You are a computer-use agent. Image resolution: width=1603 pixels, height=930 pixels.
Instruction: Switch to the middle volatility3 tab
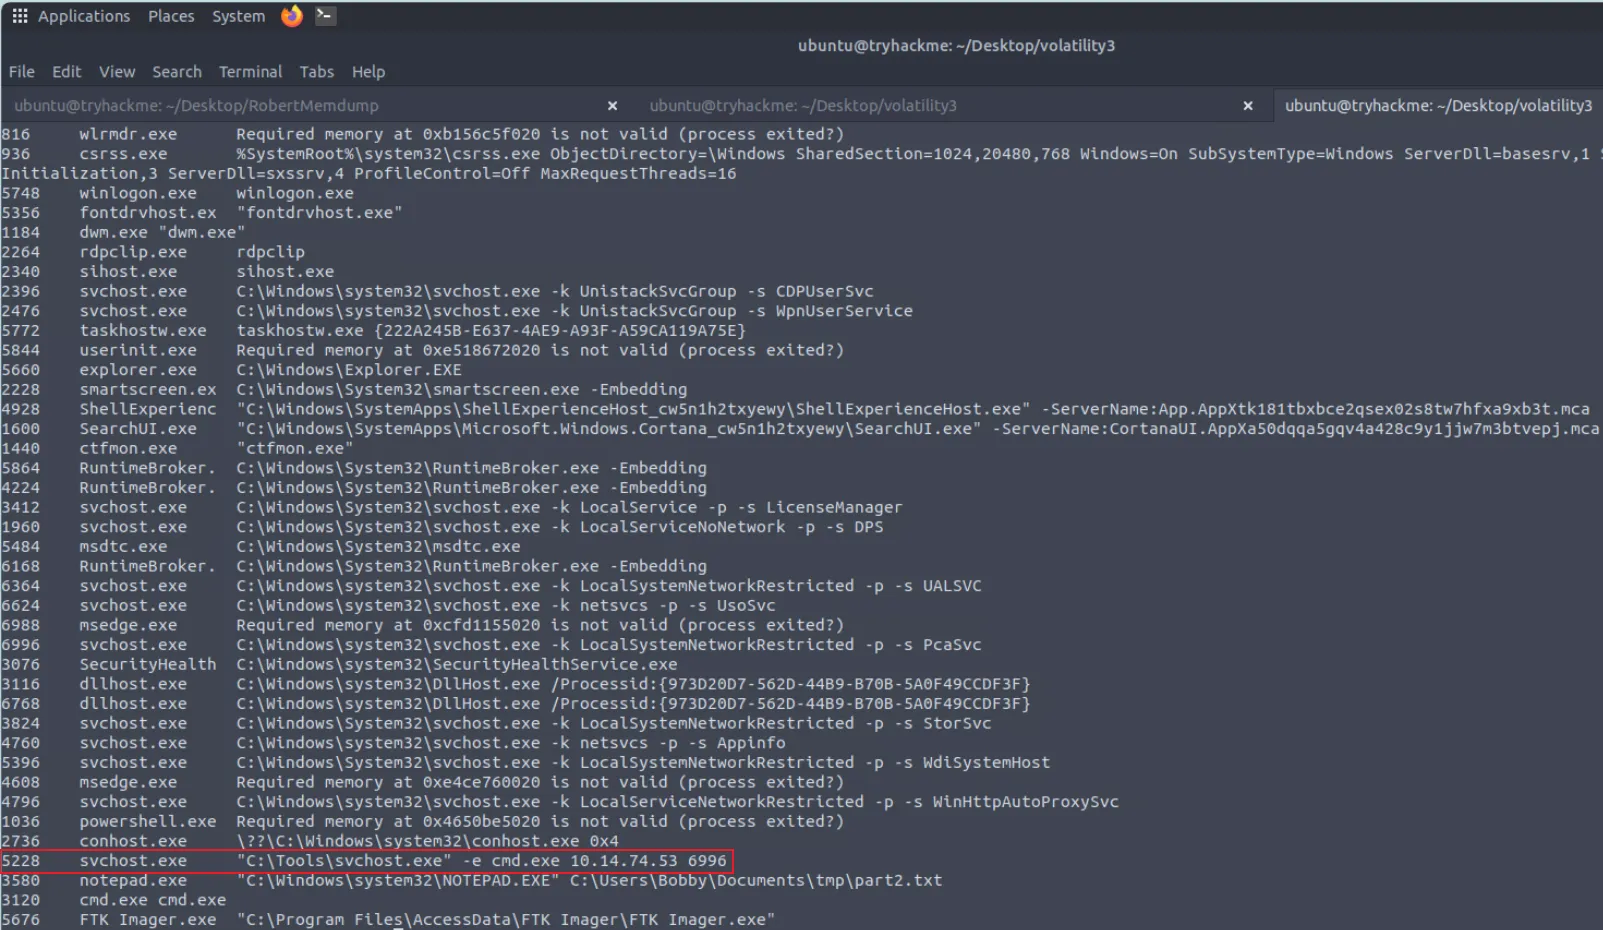click(900, 106)
